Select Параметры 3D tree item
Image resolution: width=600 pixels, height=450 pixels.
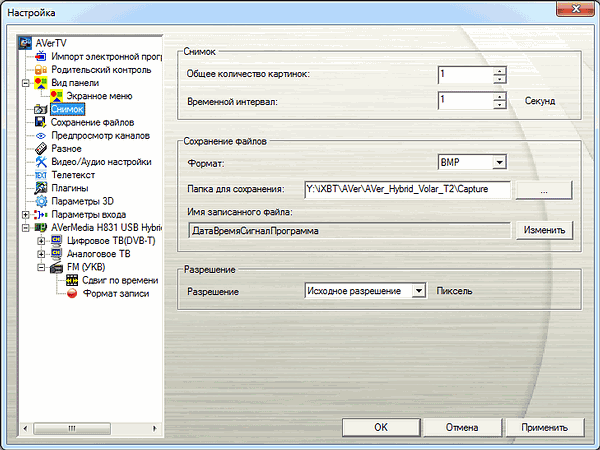(x=82, y=201)
